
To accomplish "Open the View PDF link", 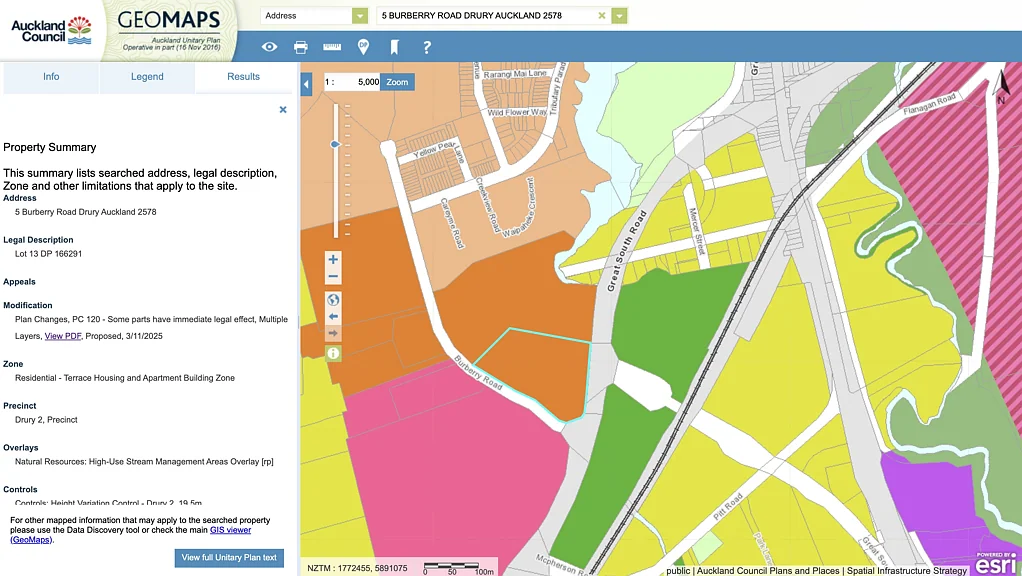I will 63,336.
